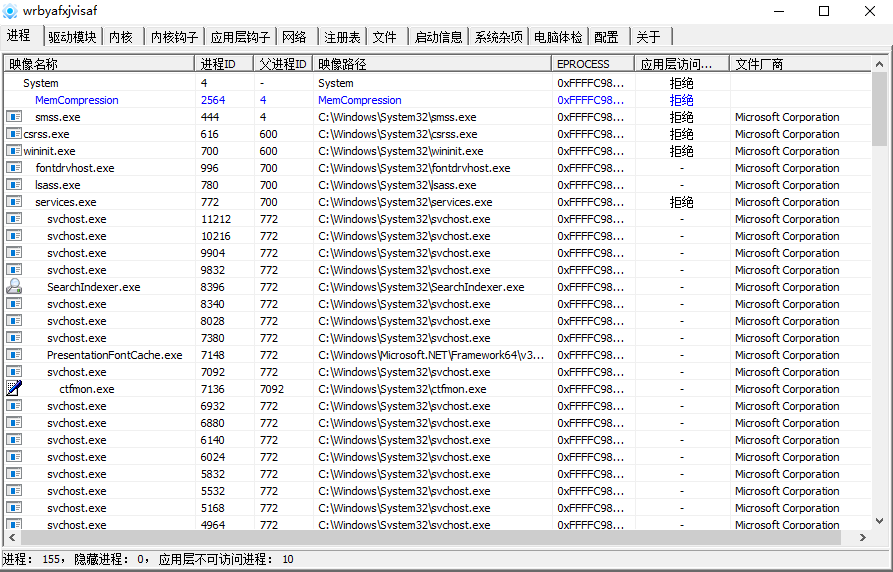This screenshot has height=572, width=893.
Task: Click the fontdrvhost.exe process icon
Action: tap(14, 168)
